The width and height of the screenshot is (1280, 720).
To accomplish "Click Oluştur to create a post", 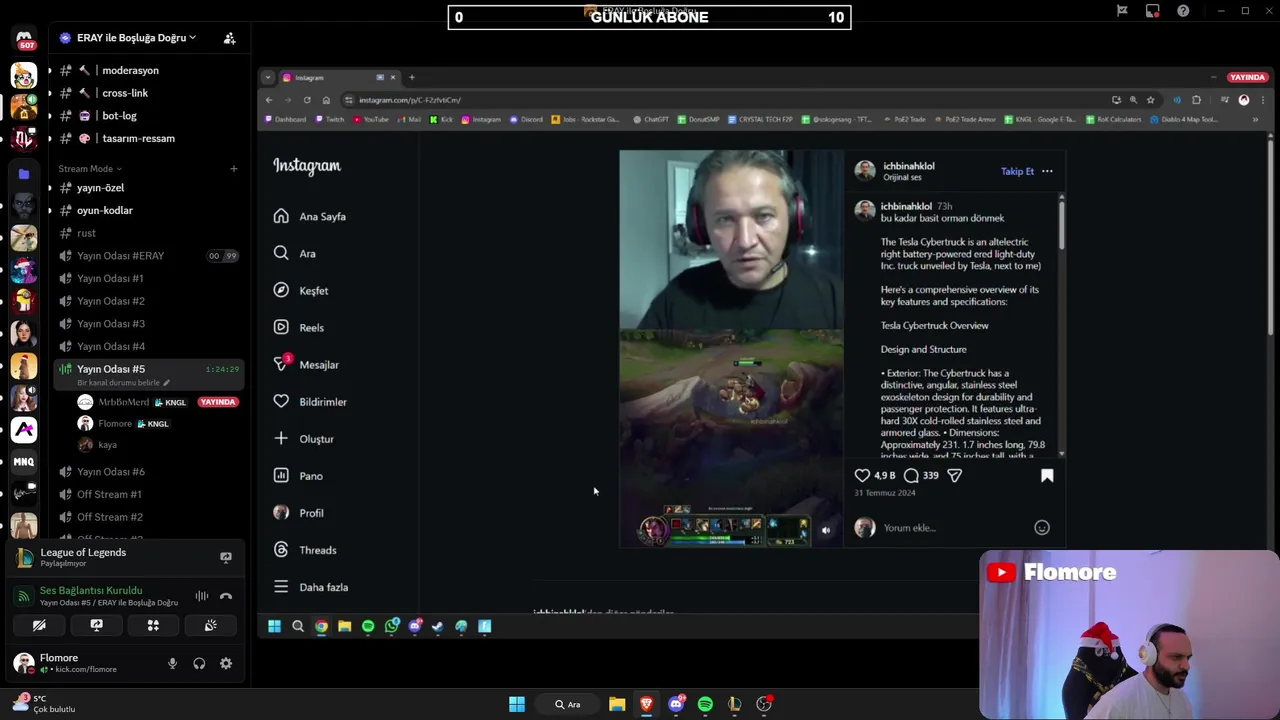I will 304,438.
